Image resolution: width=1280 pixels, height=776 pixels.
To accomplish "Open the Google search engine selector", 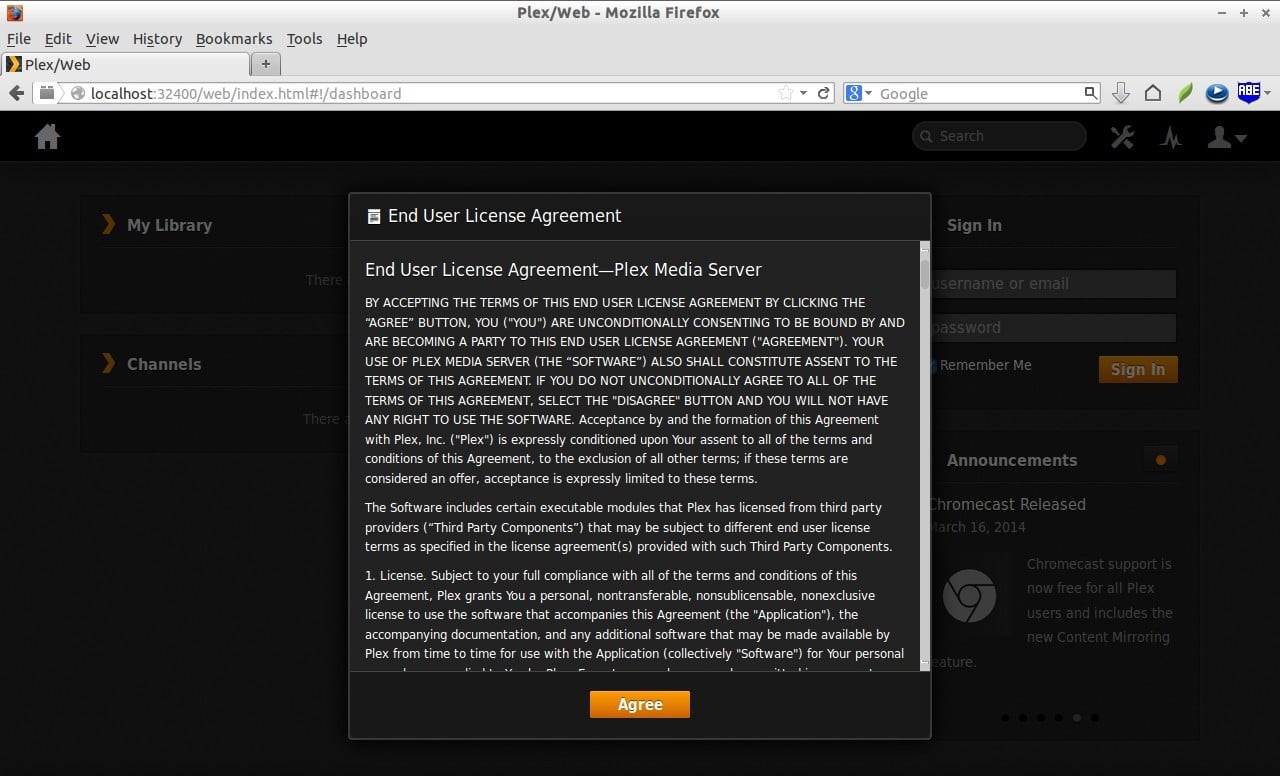I will coord(859,93).
